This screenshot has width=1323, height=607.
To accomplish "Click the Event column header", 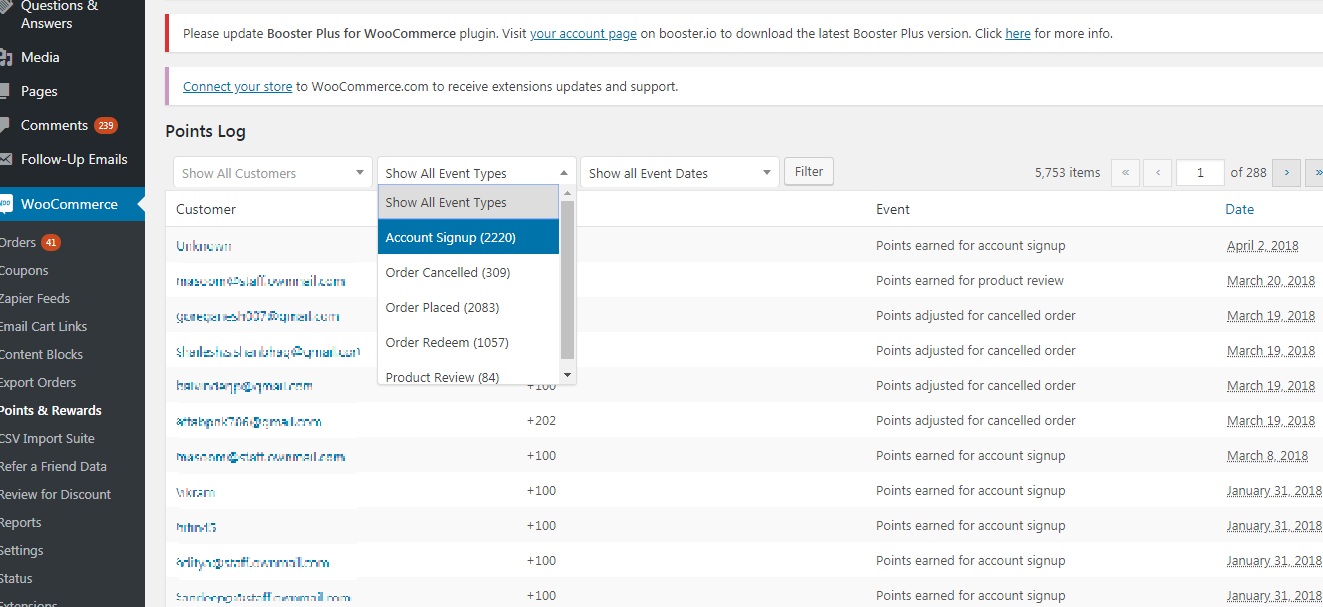I will (893, 209).
